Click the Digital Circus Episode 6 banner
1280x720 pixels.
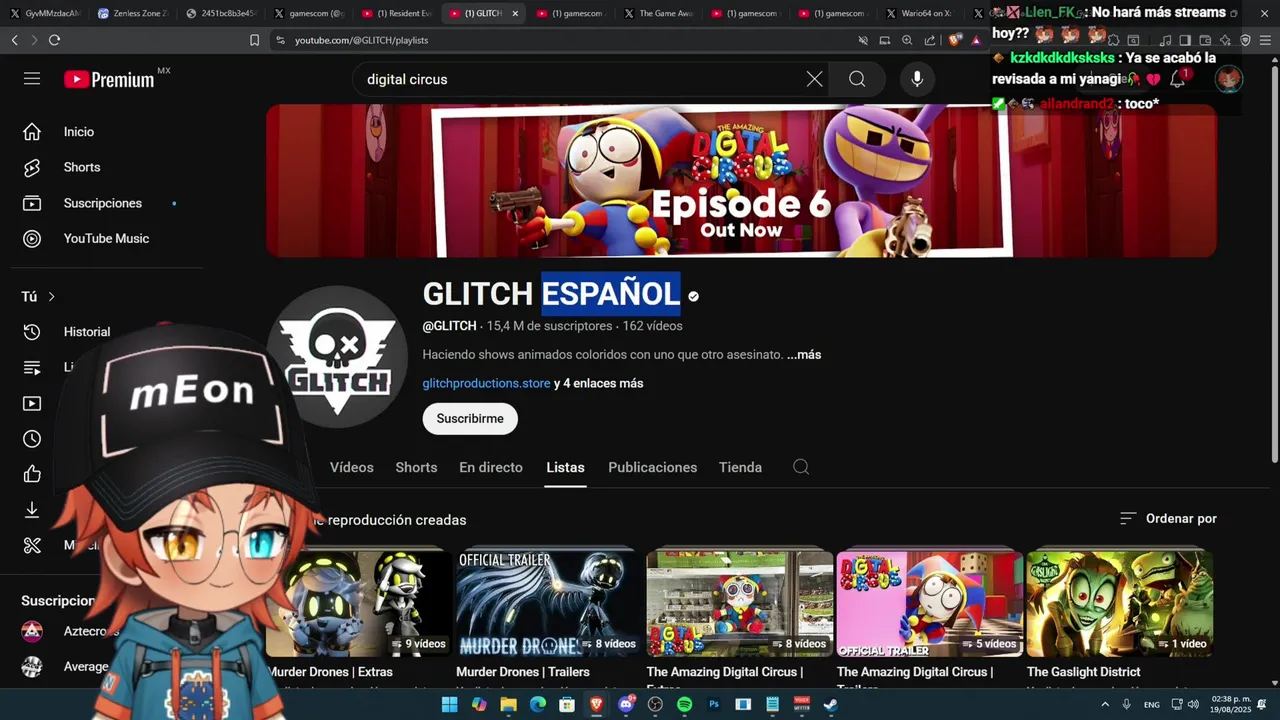(x=741, y=181)
